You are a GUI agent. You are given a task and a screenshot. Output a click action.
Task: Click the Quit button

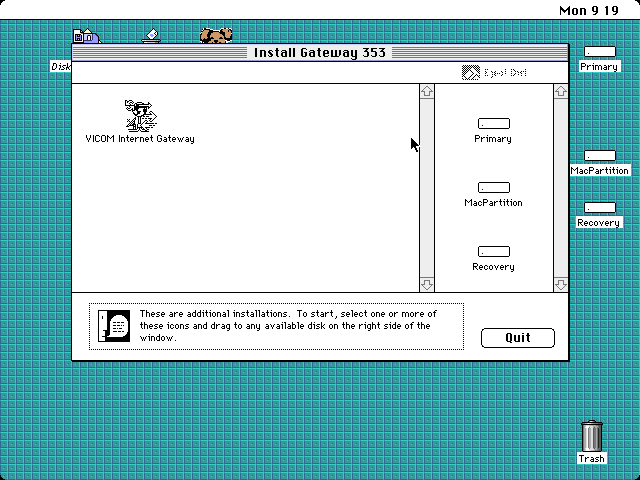pos(518,338)
